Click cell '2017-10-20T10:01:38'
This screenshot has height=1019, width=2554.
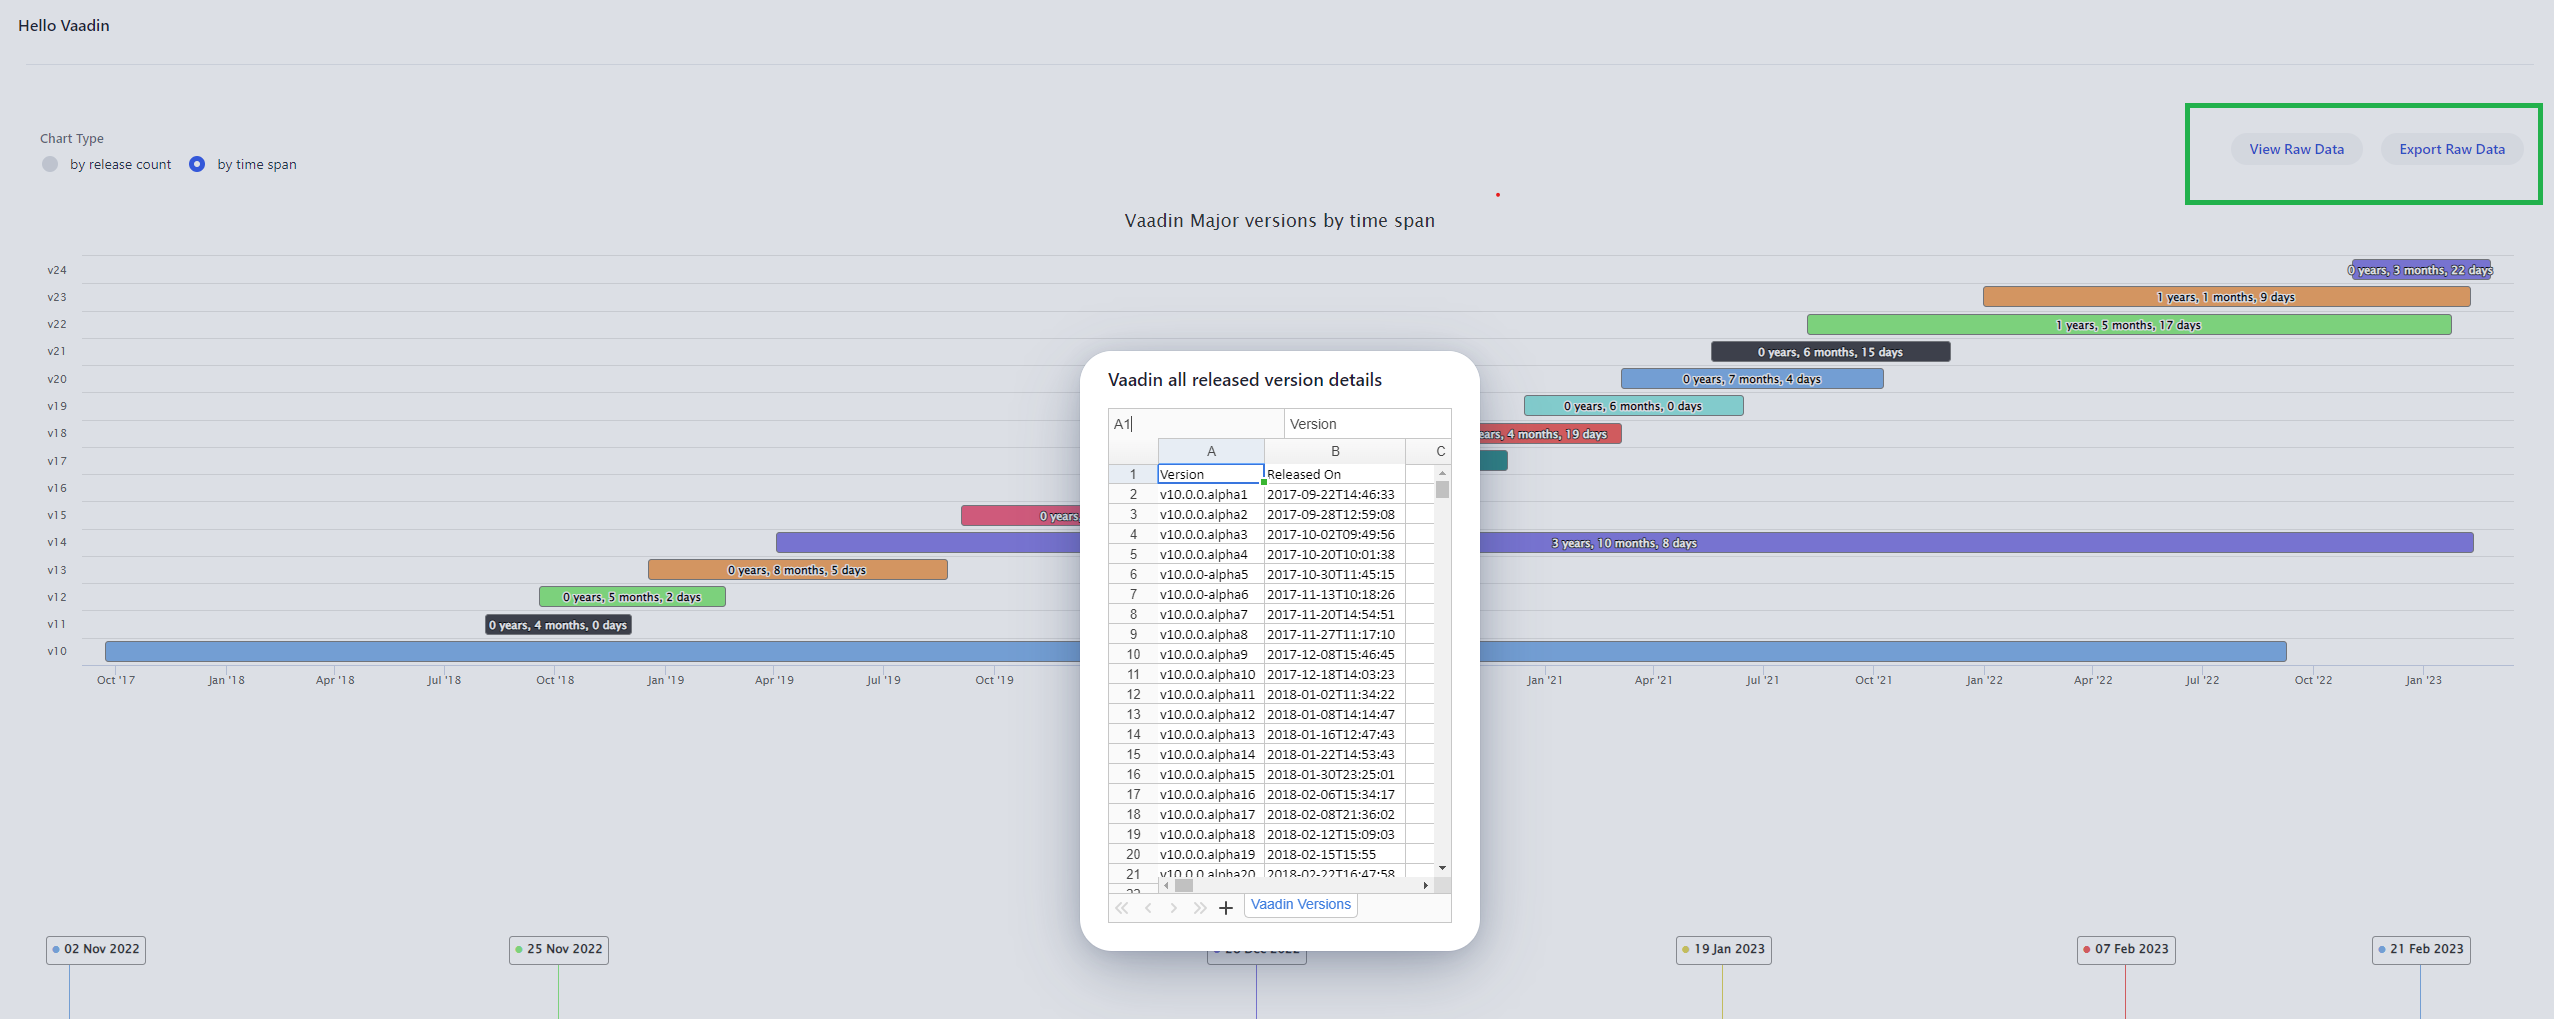(x=1335, y=554)
